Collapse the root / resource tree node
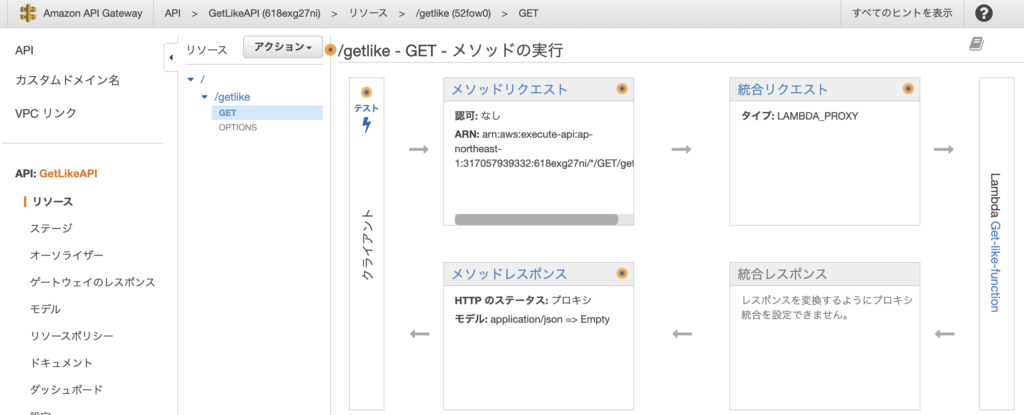 coord(191,79)
